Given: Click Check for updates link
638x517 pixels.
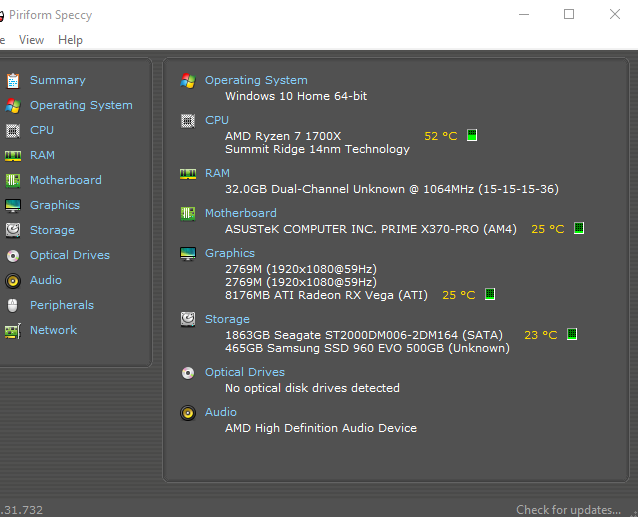Looking at the screenshot, I should pos(568,510).
